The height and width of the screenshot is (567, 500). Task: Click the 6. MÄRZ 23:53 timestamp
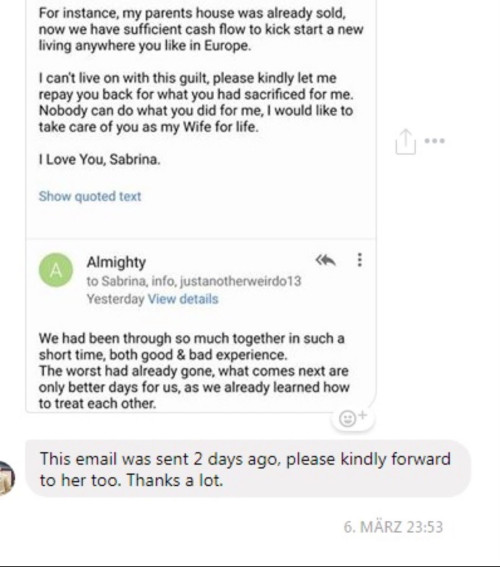point(393,527)
